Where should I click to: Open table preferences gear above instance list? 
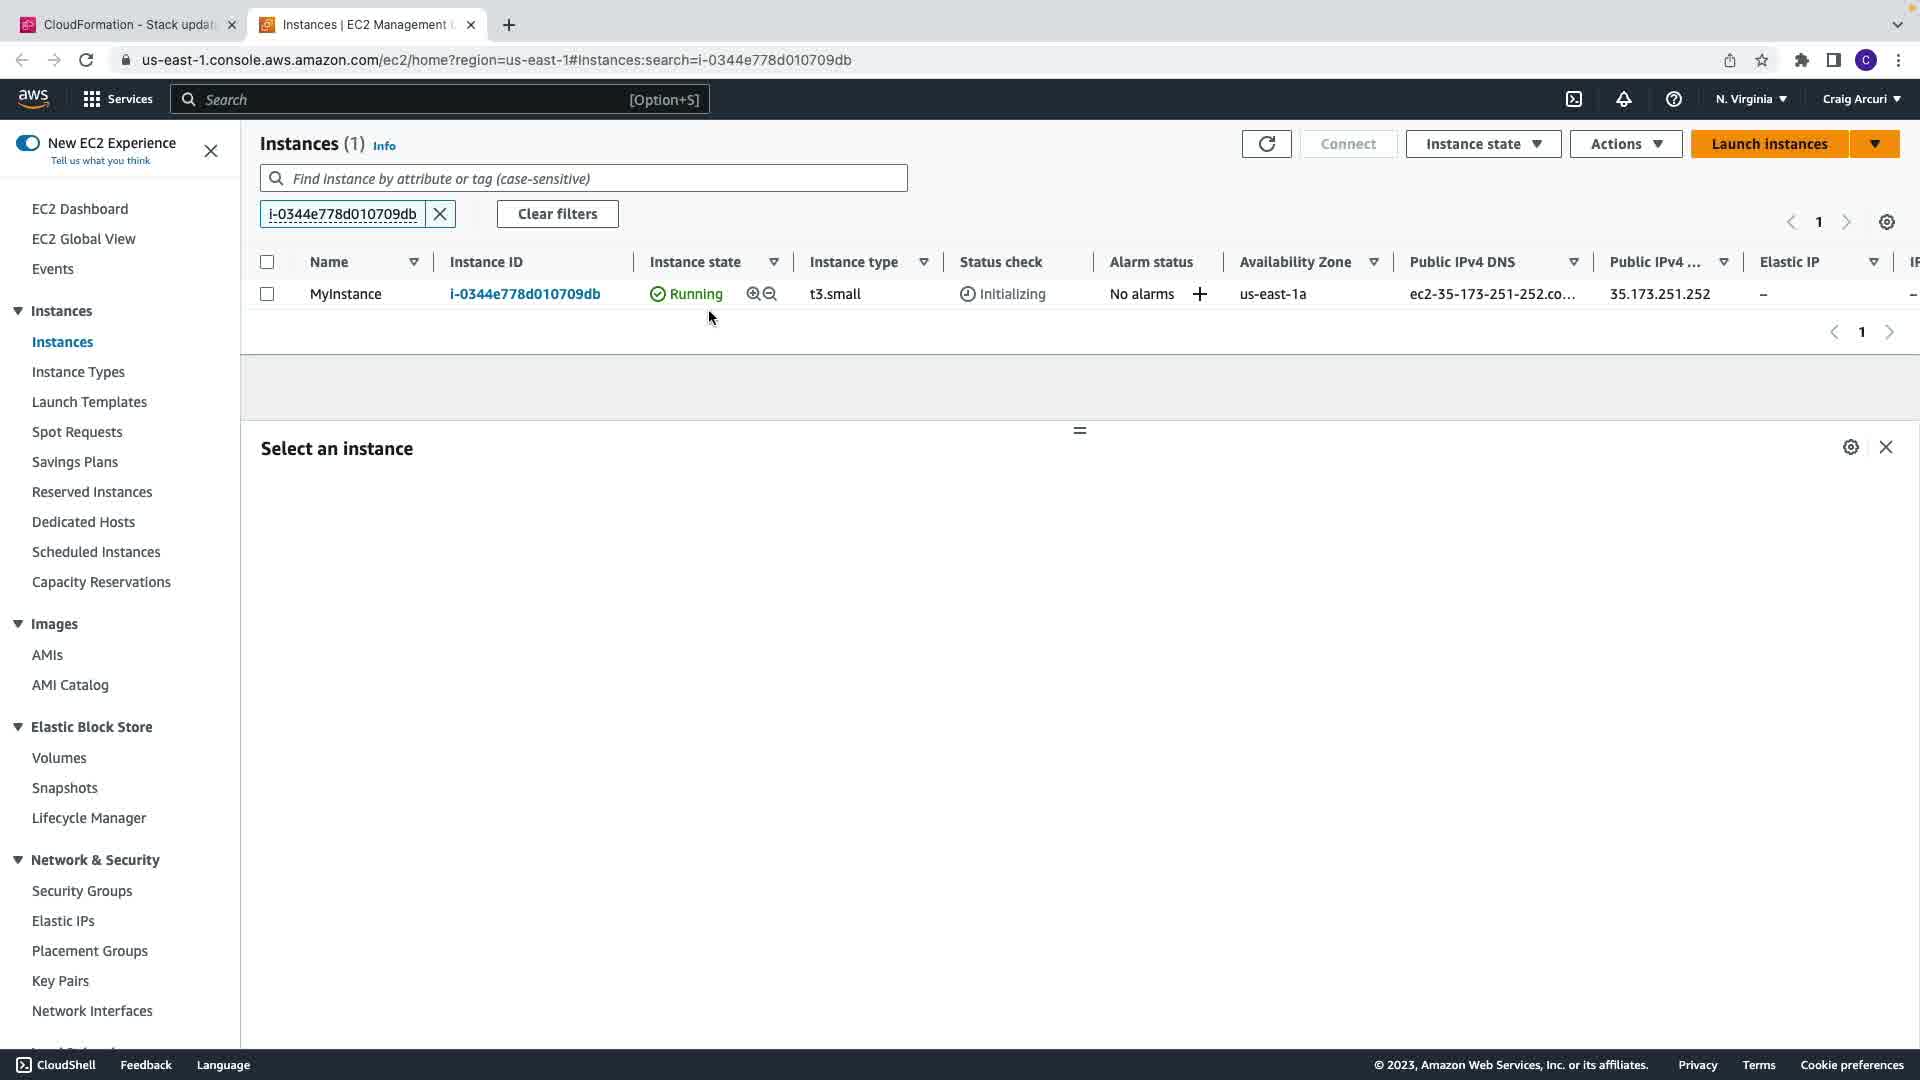tap(1886, 222)
